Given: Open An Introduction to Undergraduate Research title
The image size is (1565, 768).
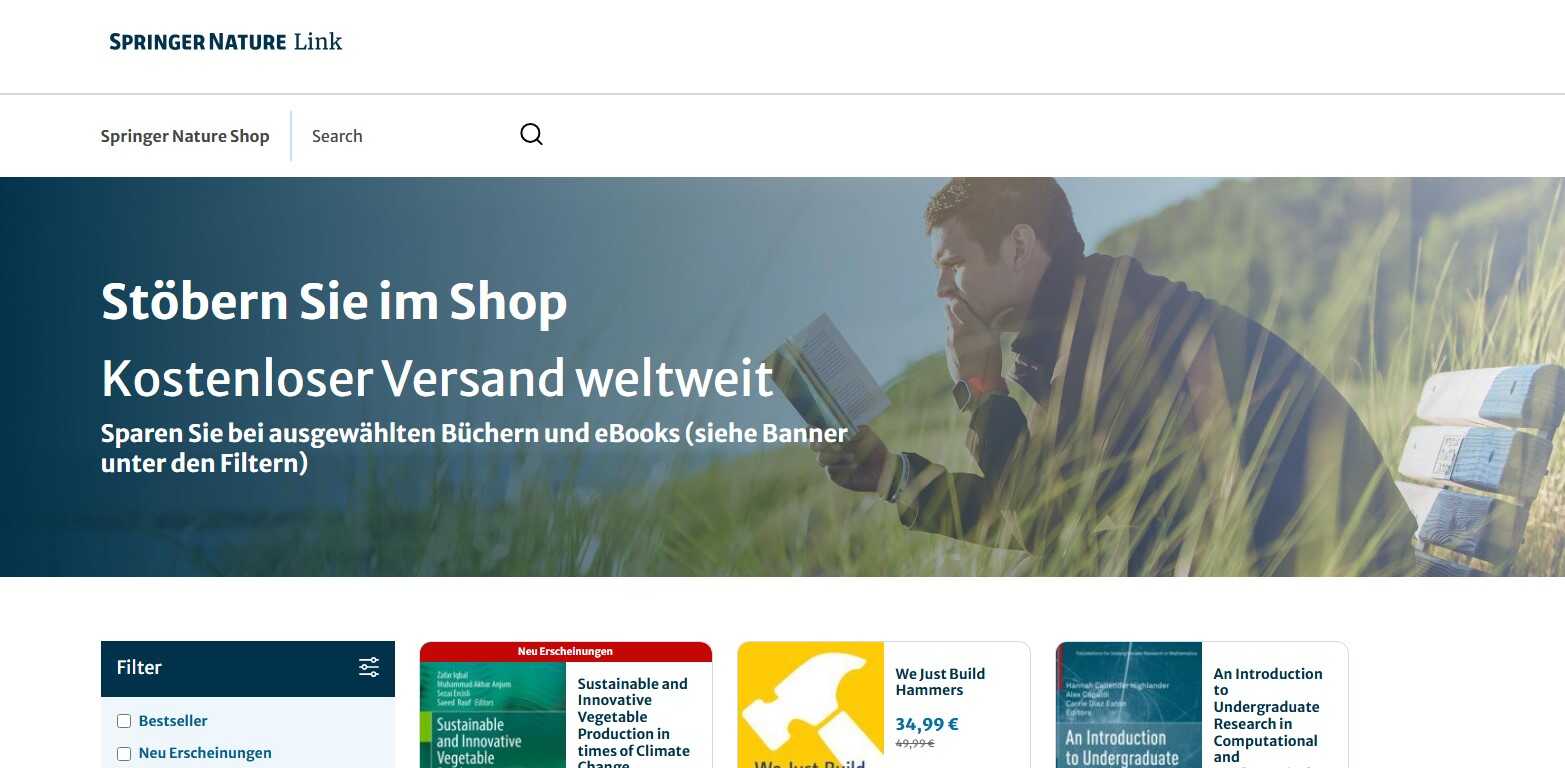Looking at the screenshot, I should (x=1268, y=716).
